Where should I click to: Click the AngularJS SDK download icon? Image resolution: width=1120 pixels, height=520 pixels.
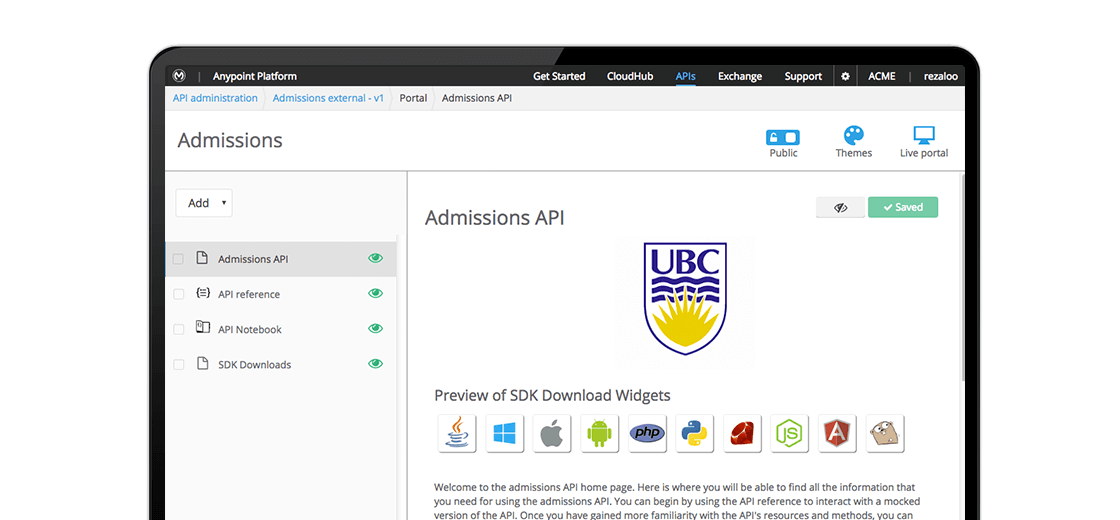coord(837,434)
